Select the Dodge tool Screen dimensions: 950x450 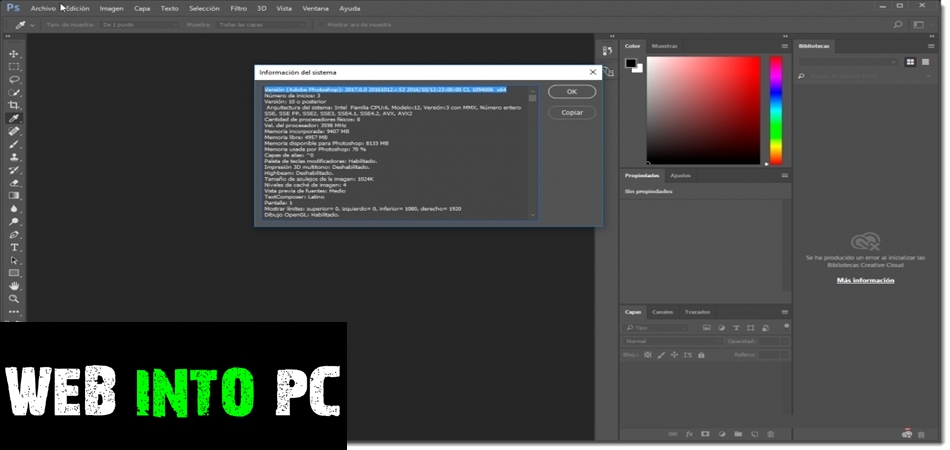coord(14,222)
